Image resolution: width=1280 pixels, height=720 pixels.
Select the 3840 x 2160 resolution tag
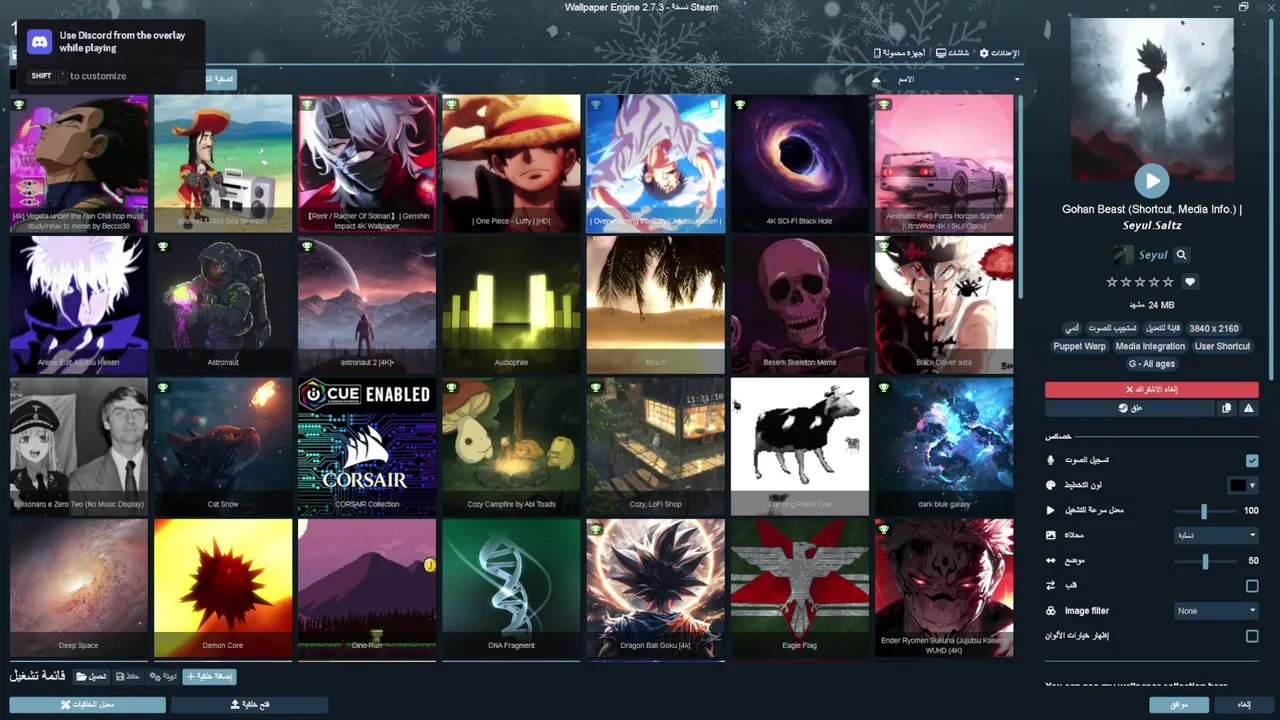point(1214,328)
